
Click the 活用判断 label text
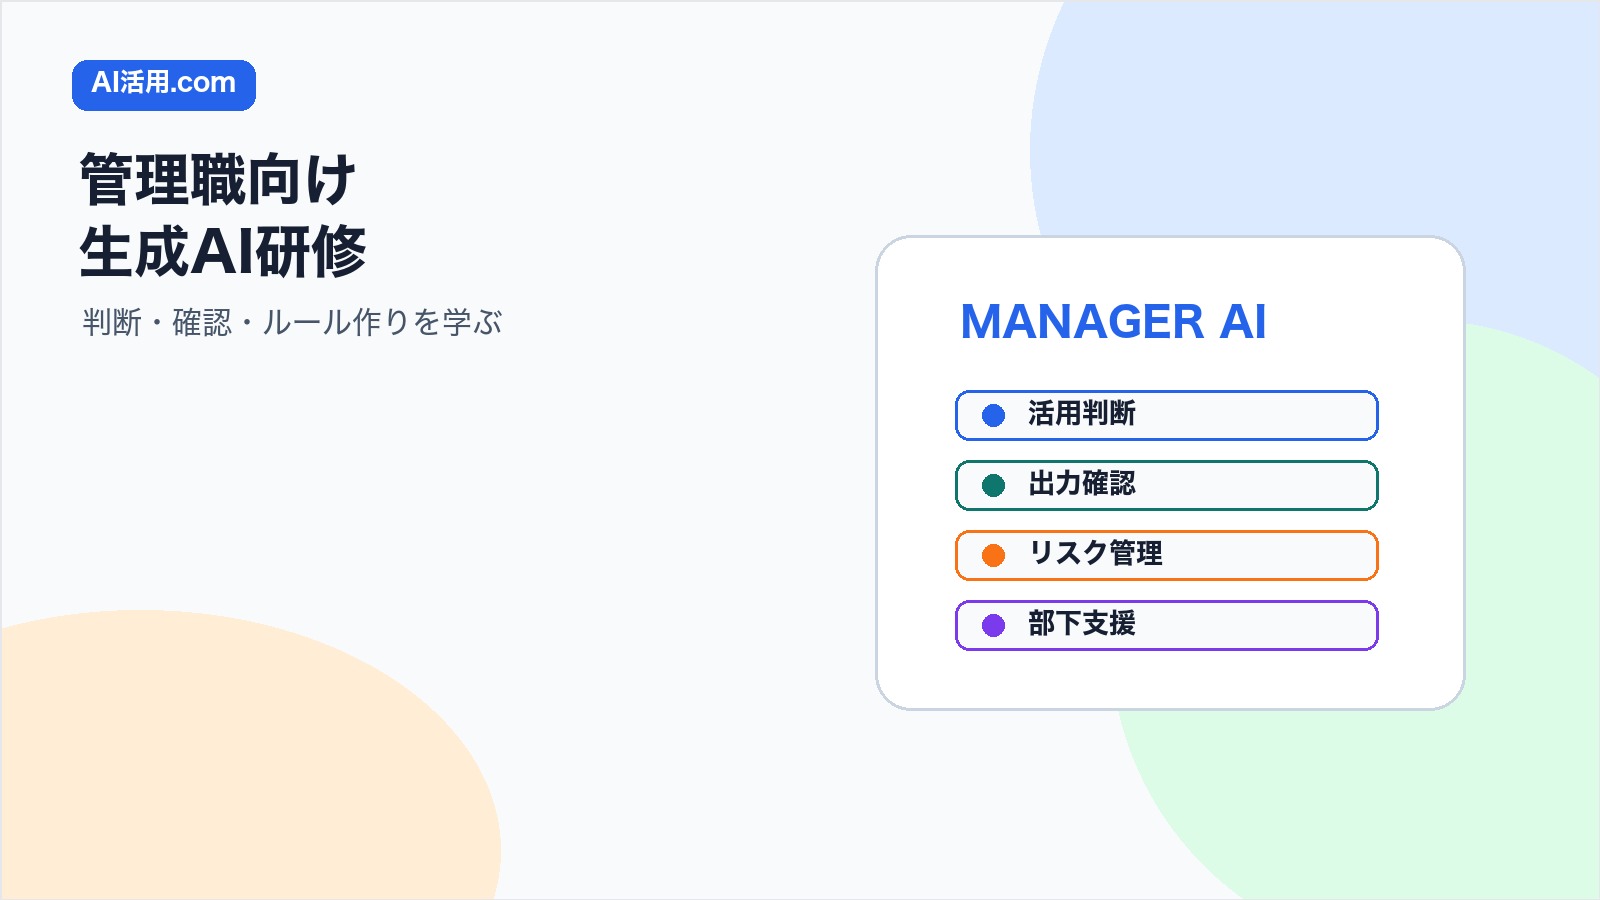coord(1081,414)
